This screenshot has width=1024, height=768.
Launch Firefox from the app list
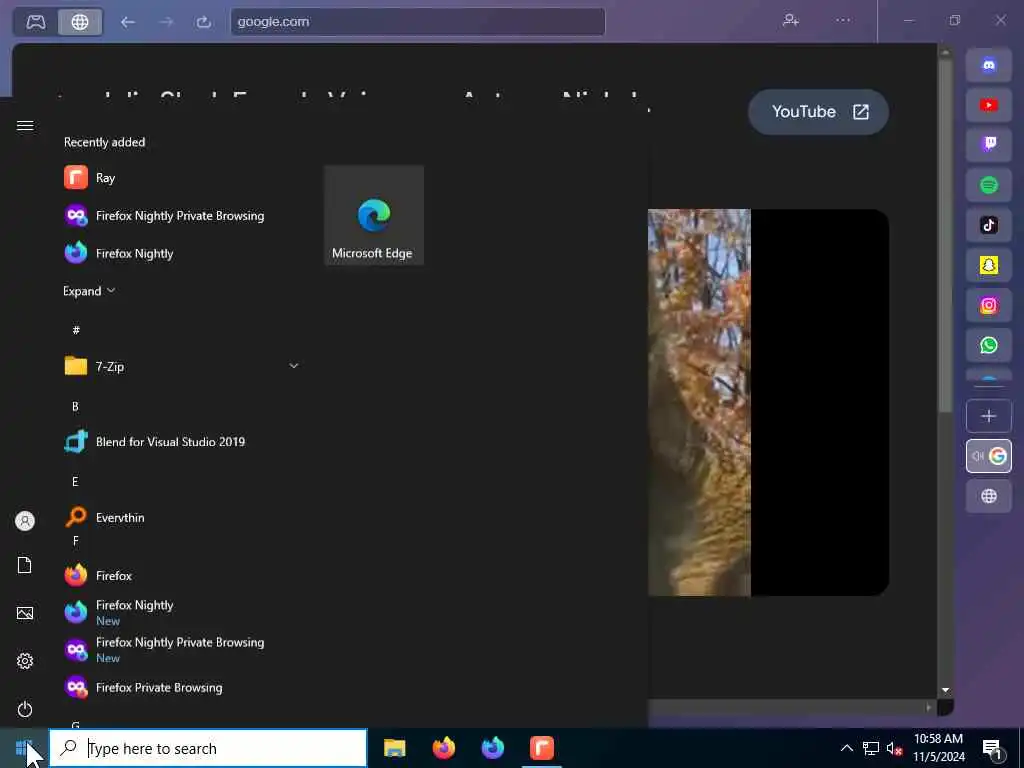183,575
